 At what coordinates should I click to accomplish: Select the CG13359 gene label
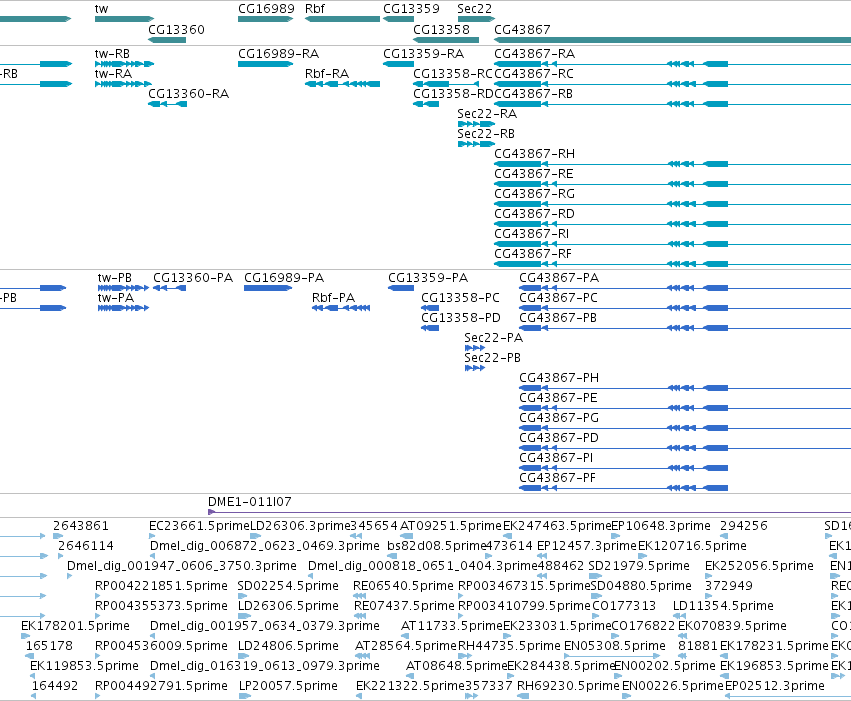(411, 9)
